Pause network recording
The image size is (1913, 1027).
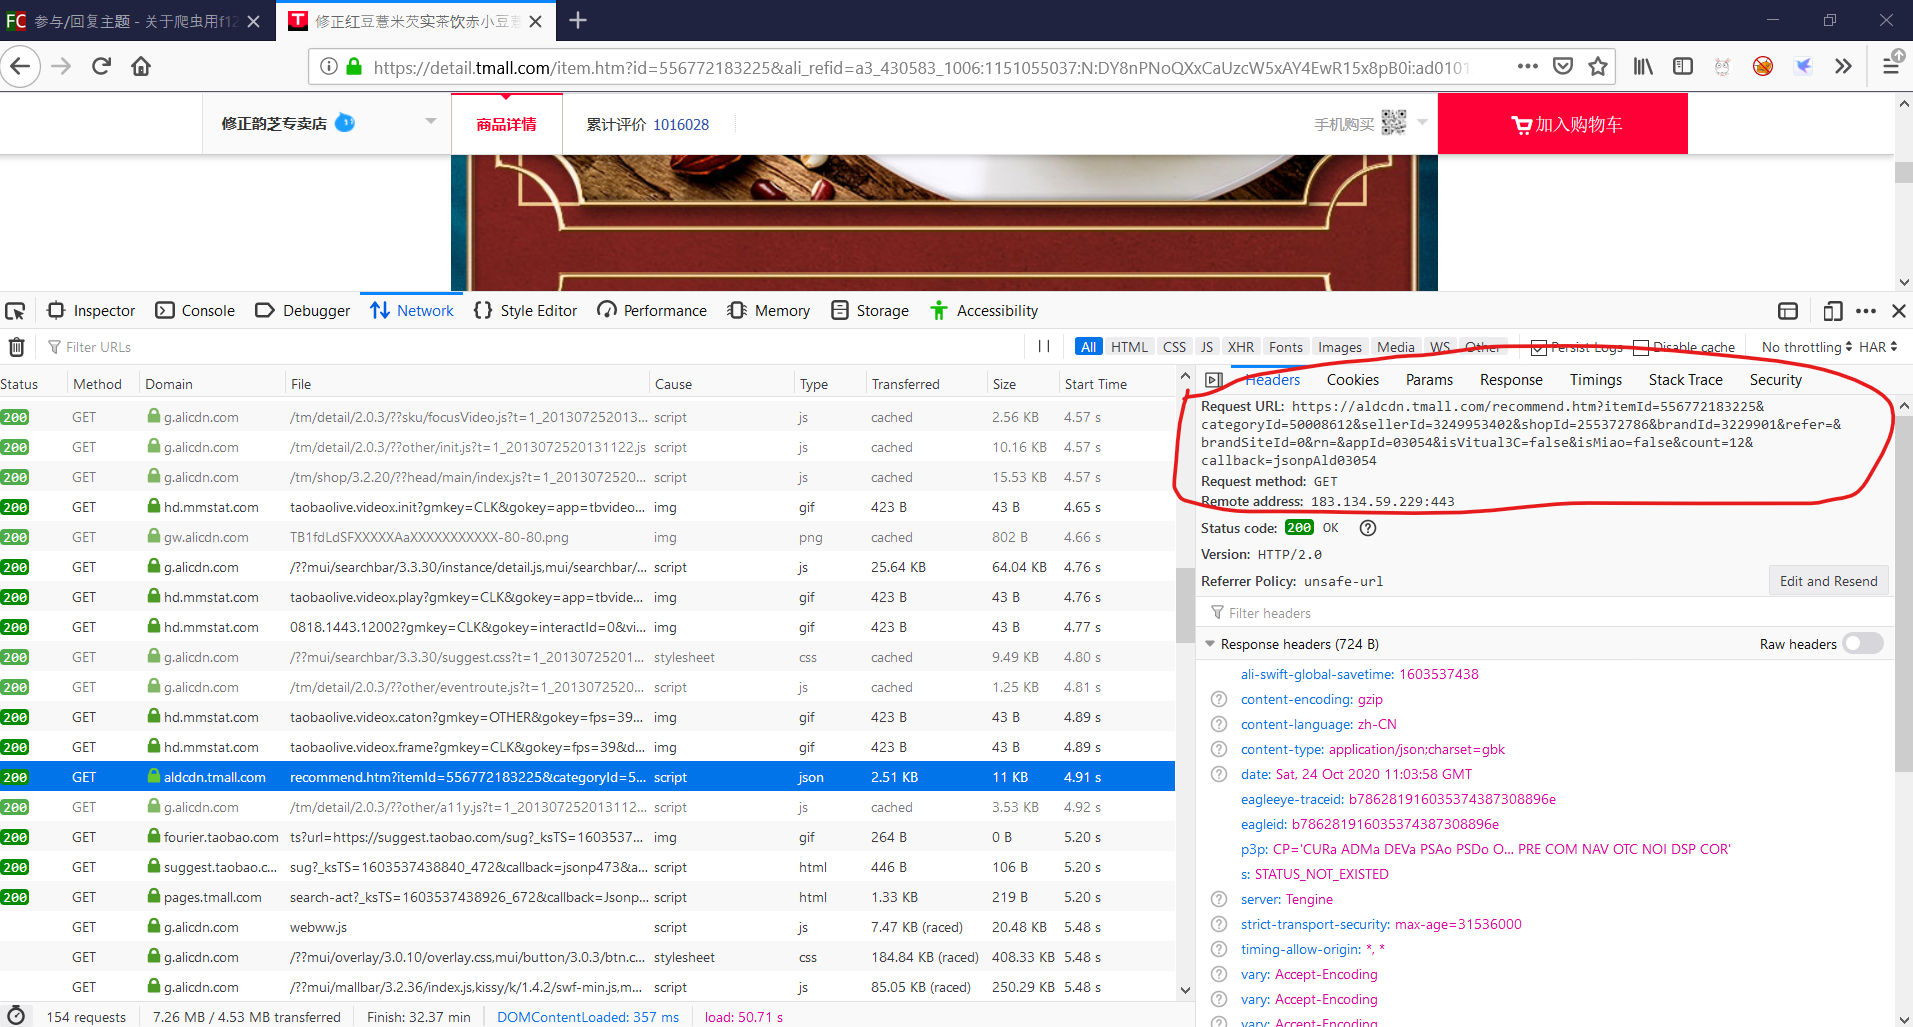[1044, 346]
